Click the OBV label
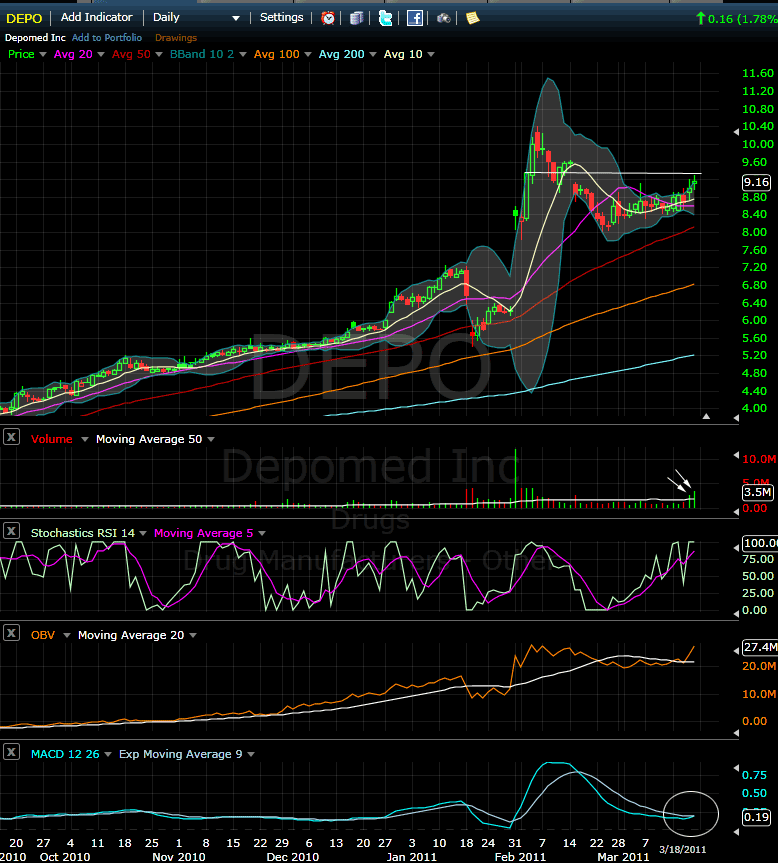Viewport: 778px width, 863px height. coord(43,635)
